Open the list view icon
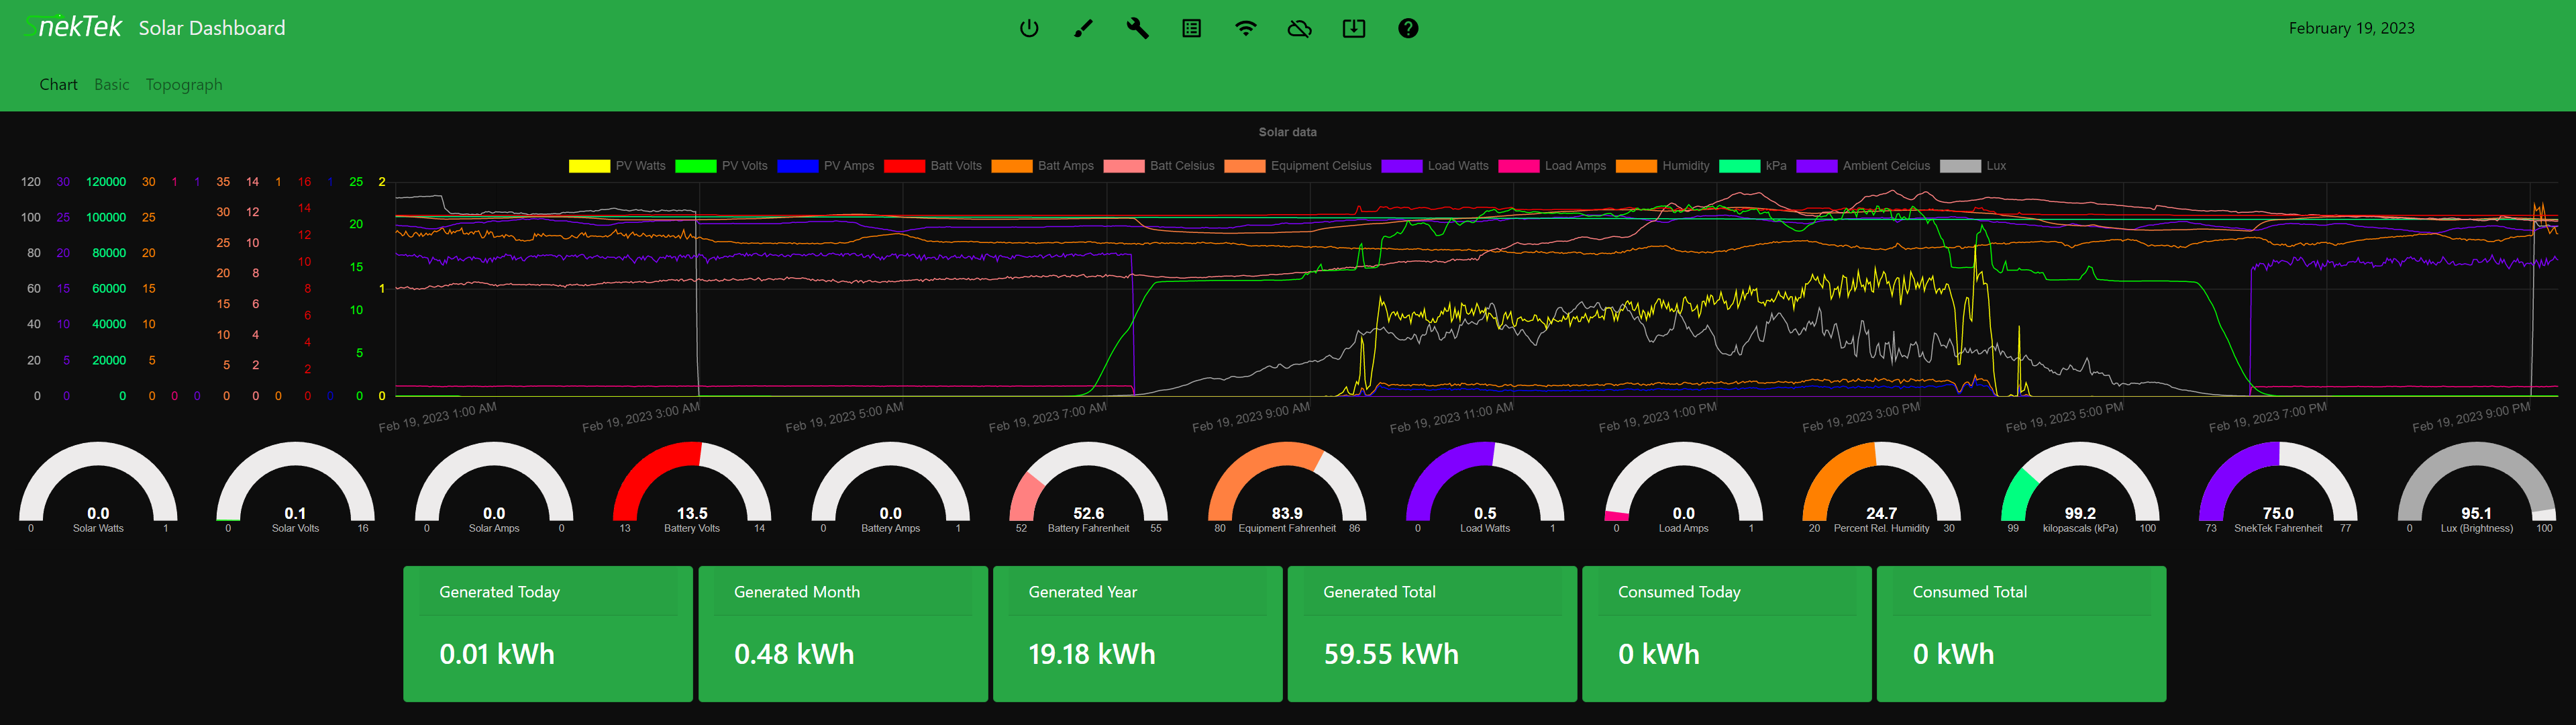This screenshot has width=2576, height=725. [x=1191, y=29]
